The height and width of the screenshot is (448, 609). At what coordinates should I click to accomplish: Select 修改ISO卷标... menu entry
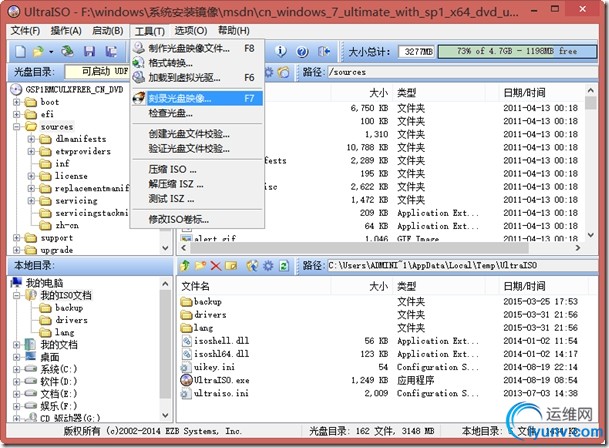coord(197,220)
